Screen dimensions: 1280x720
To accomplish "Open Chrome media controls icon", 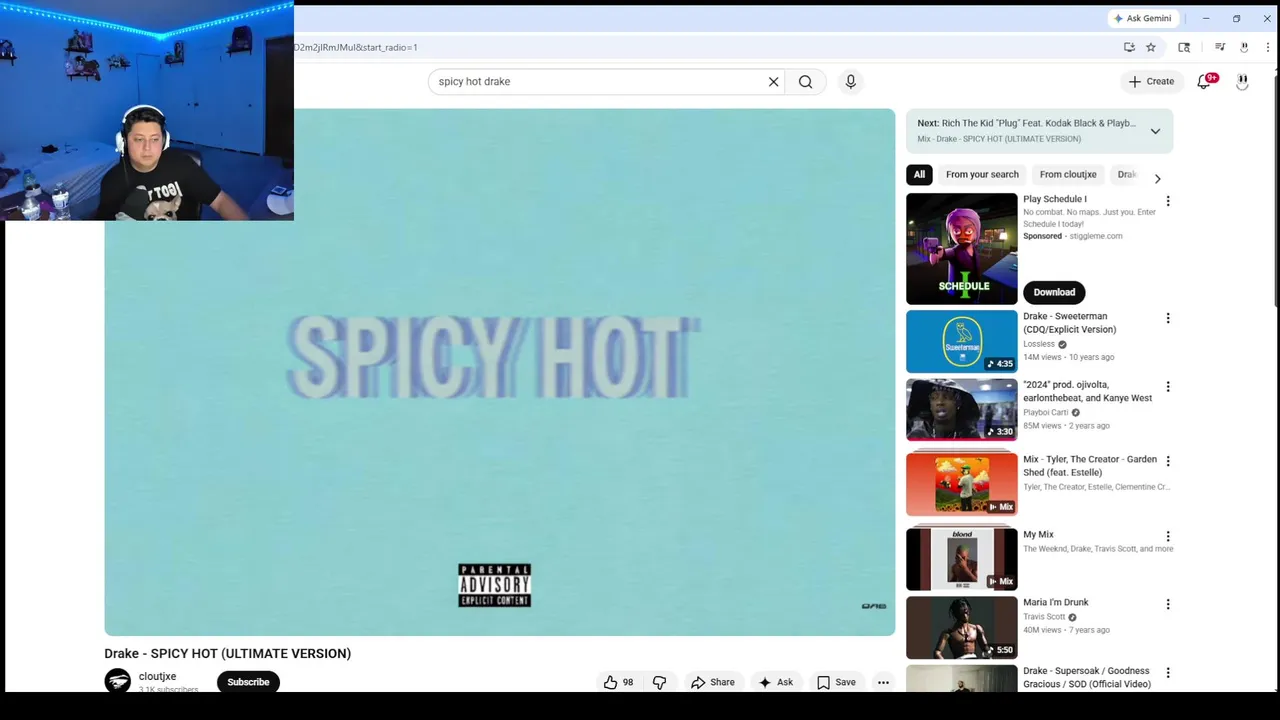I will pyautogui.click(x=1220, y=47).
